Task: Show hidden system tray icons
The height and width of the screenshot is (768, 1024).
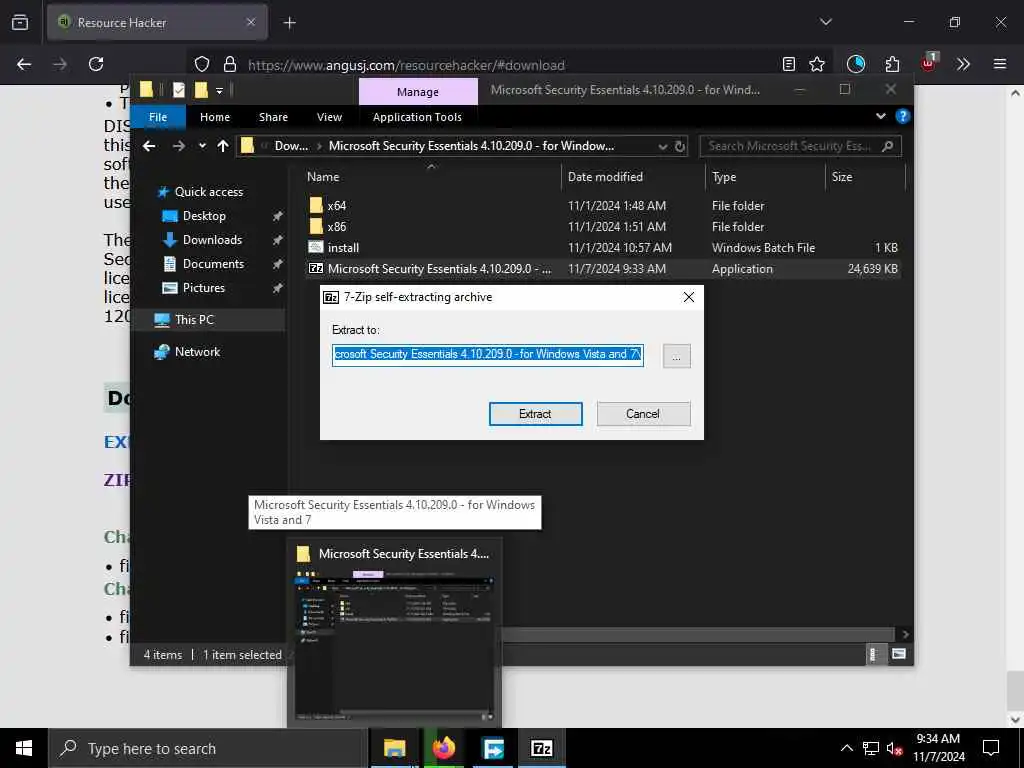Action: (846, 748)
